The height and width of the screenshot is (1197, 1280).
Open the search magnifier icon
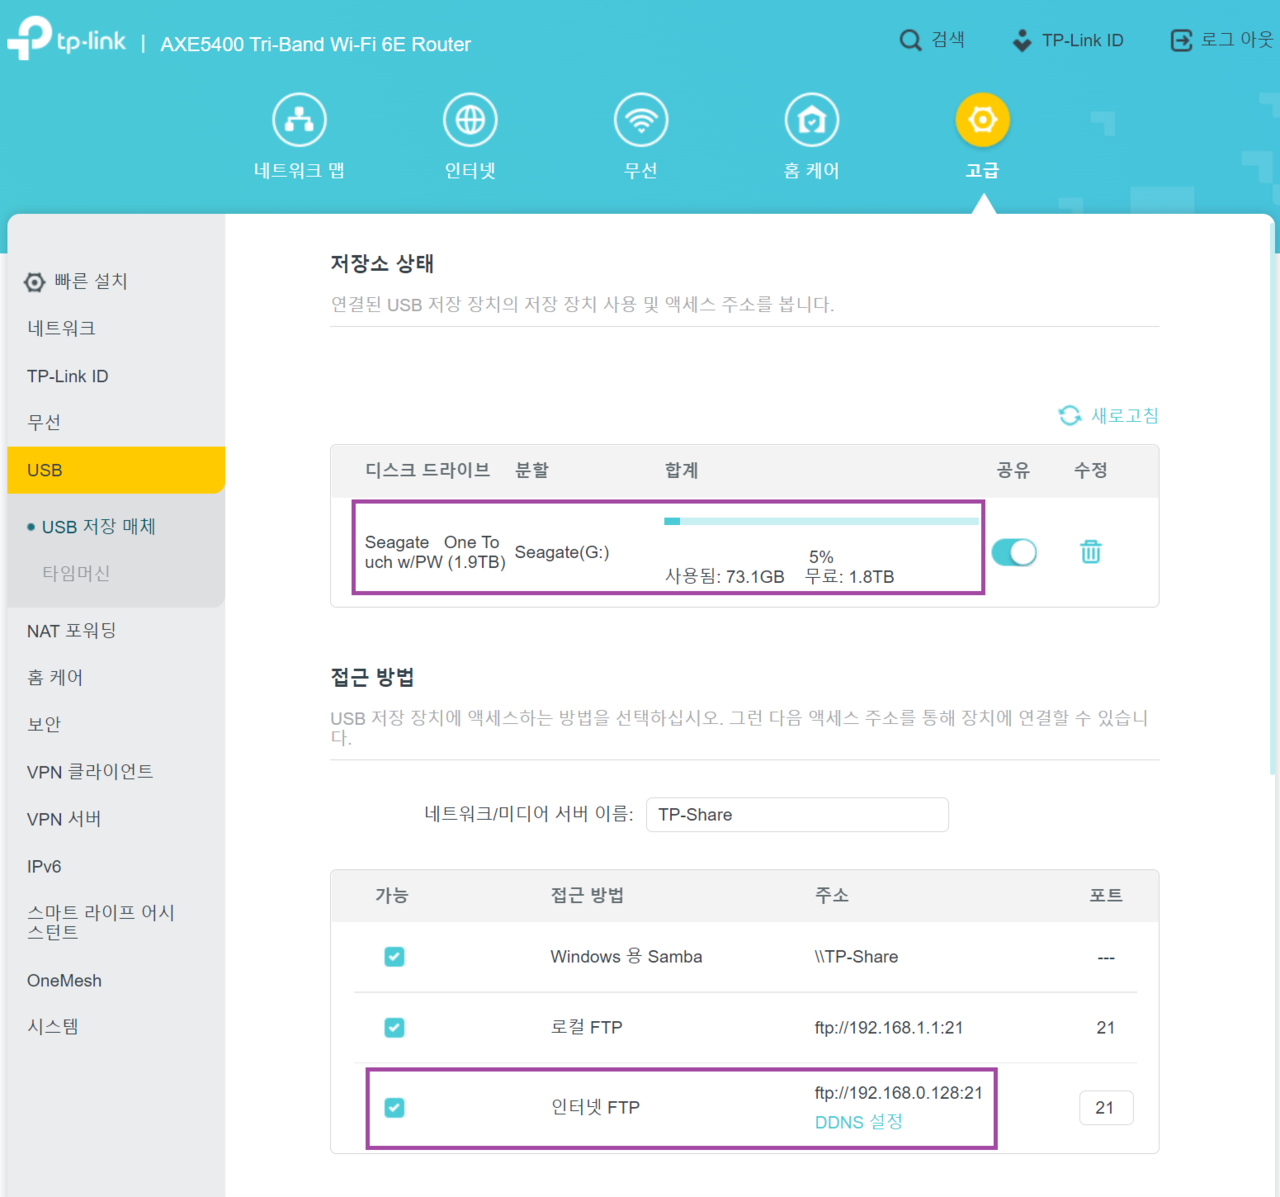[x=910, y=40]
